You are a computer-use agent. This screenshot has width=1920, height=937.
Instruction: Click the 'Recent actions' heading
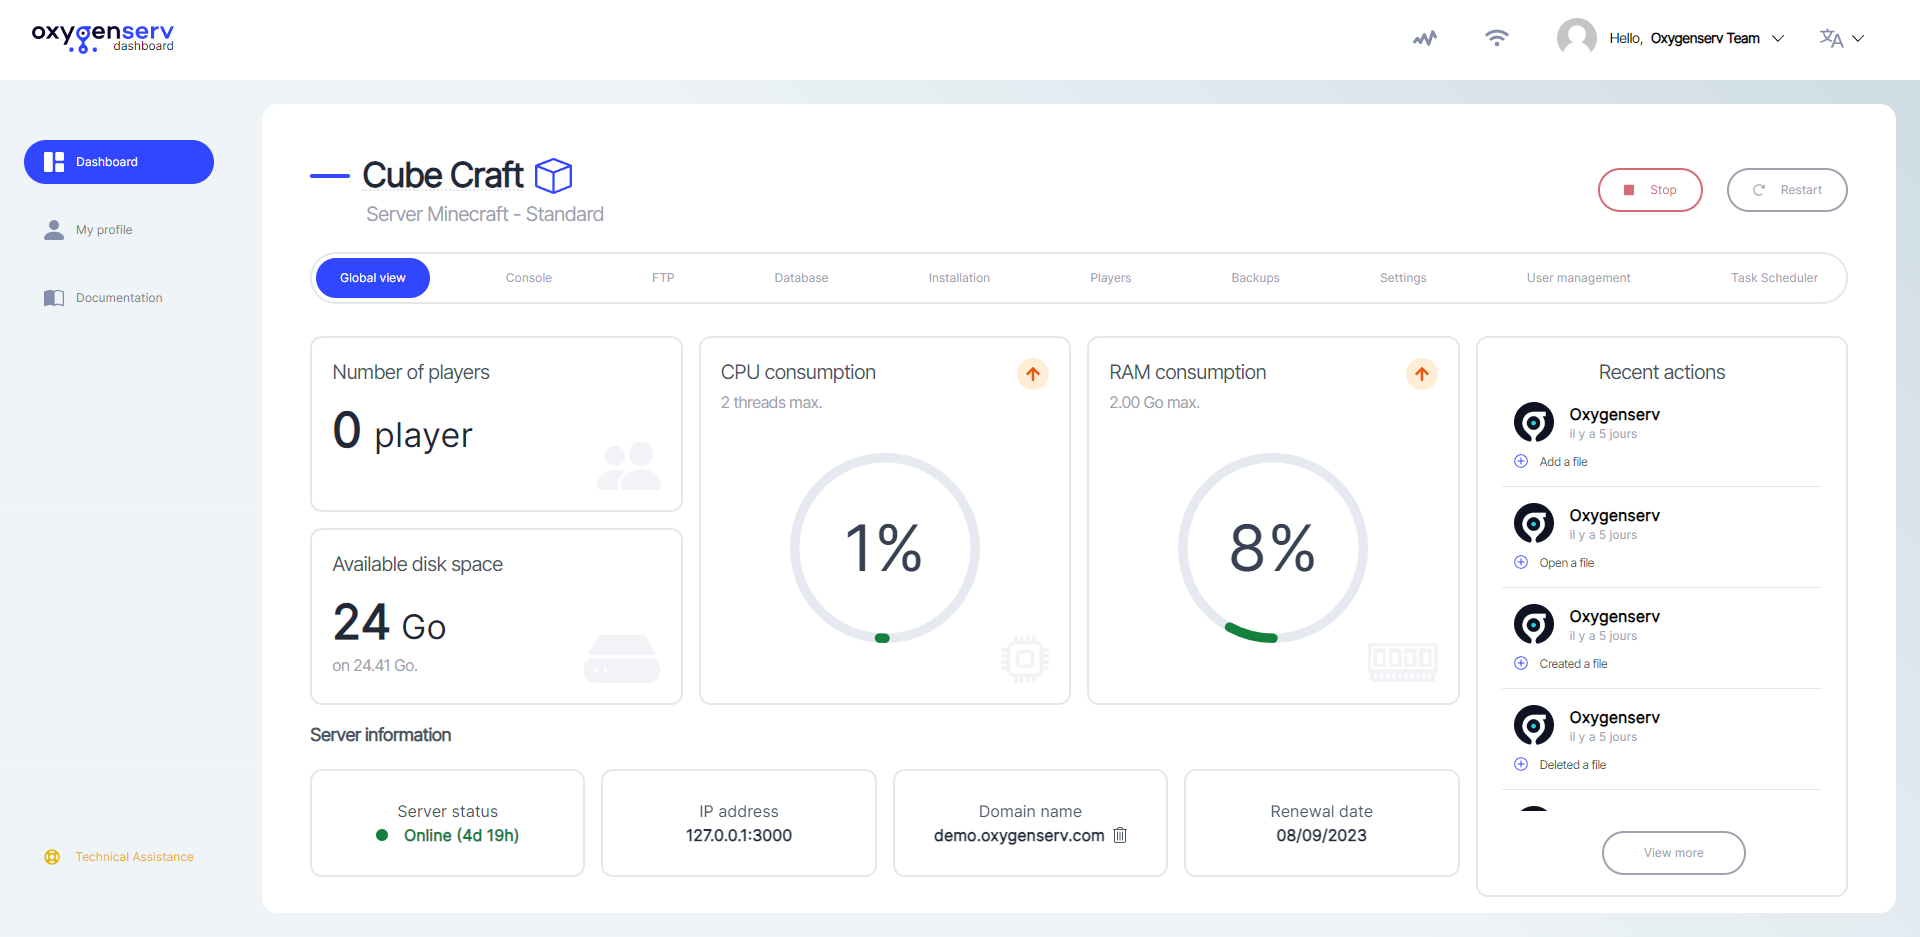tap(1662, 372)
